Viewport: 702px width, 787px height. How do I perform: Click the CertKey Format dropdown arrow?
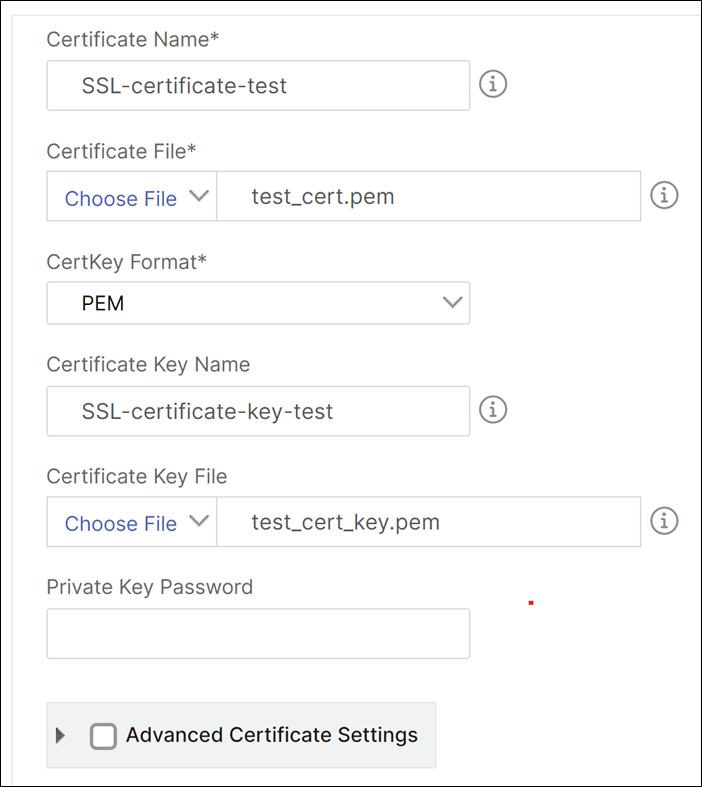click(453, 302)
